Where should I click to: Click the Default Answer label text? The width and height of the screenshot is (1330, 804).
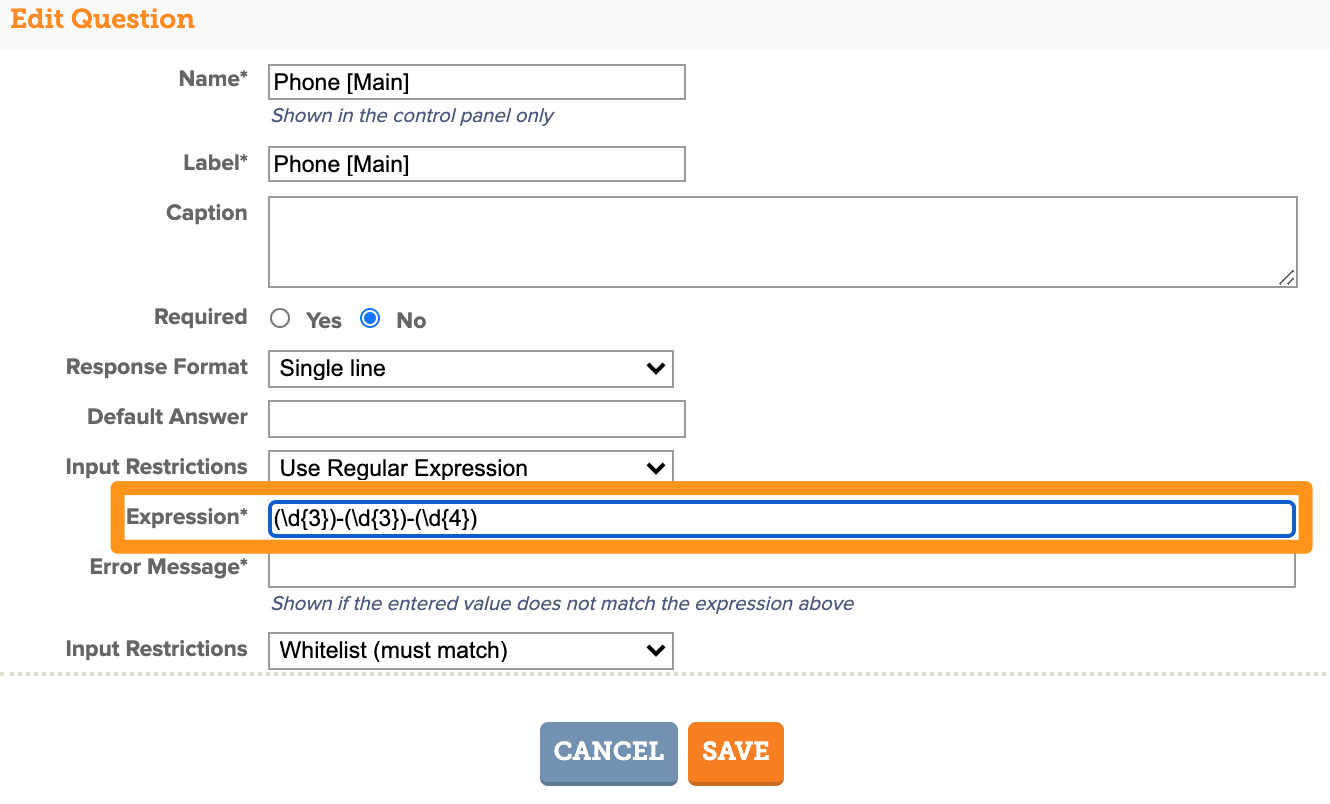168,417
